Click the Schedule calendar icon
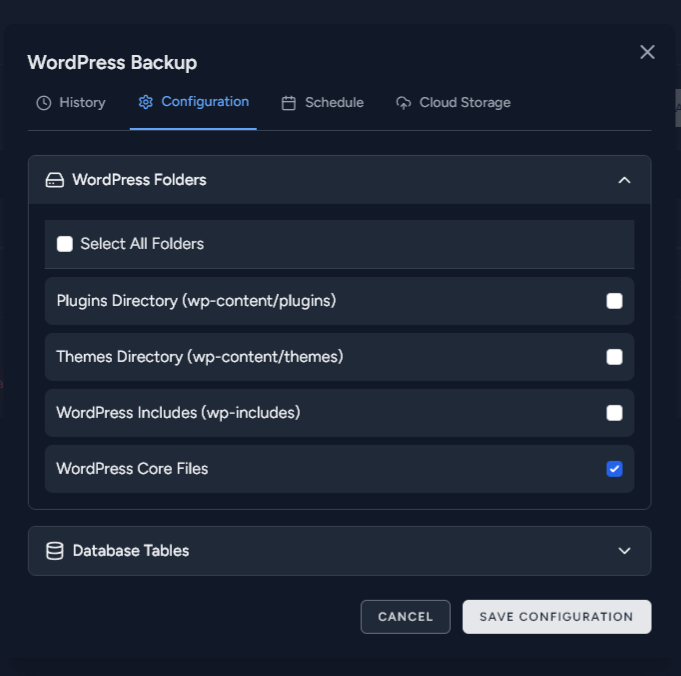681x676 pixels. click(x=288, y=103)
